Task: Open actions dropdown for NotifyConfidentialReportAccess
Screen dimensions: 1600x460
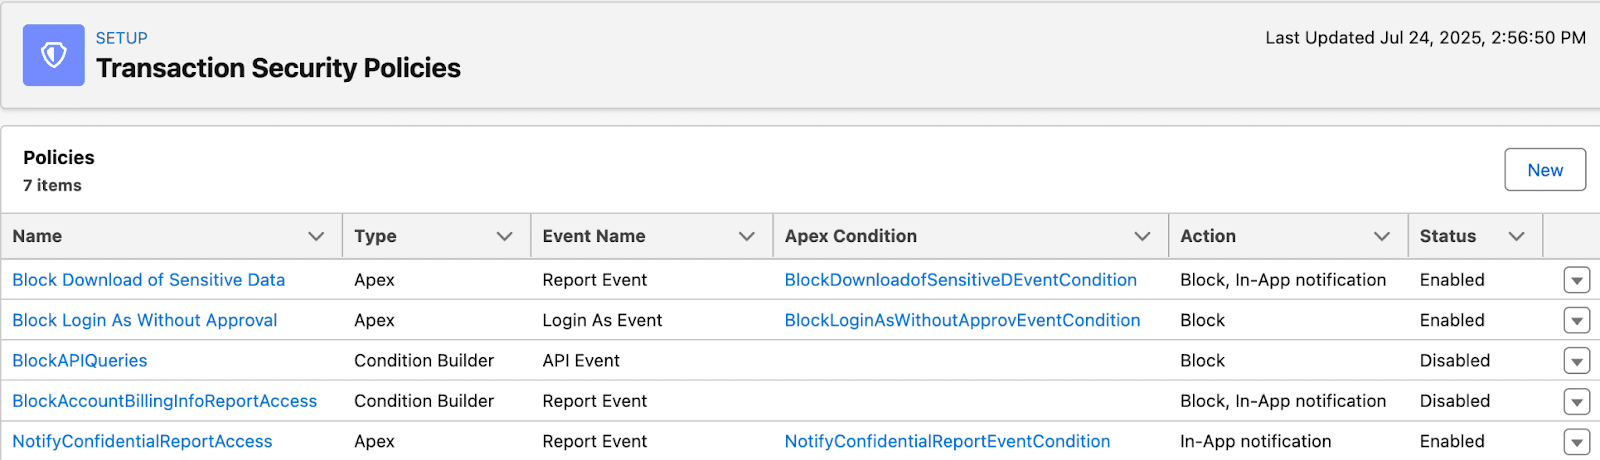Action: pyautogui.click(x=1576, y=442)
